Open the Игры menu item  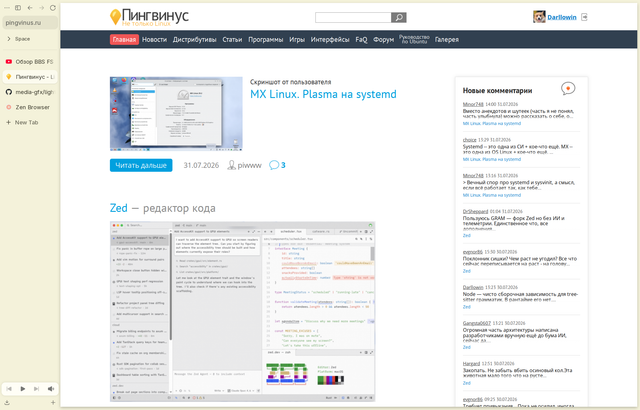pos(297,40)
